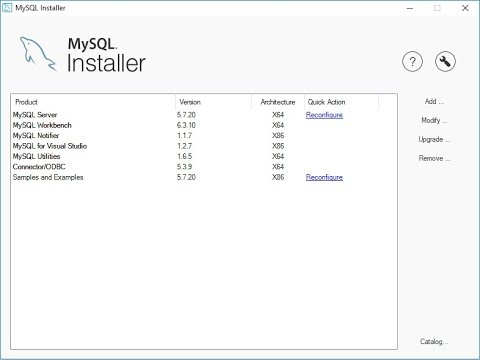Click X86 architecture of MySQL Notifier
Screen dimensions: 480x360
pos(278,136)
